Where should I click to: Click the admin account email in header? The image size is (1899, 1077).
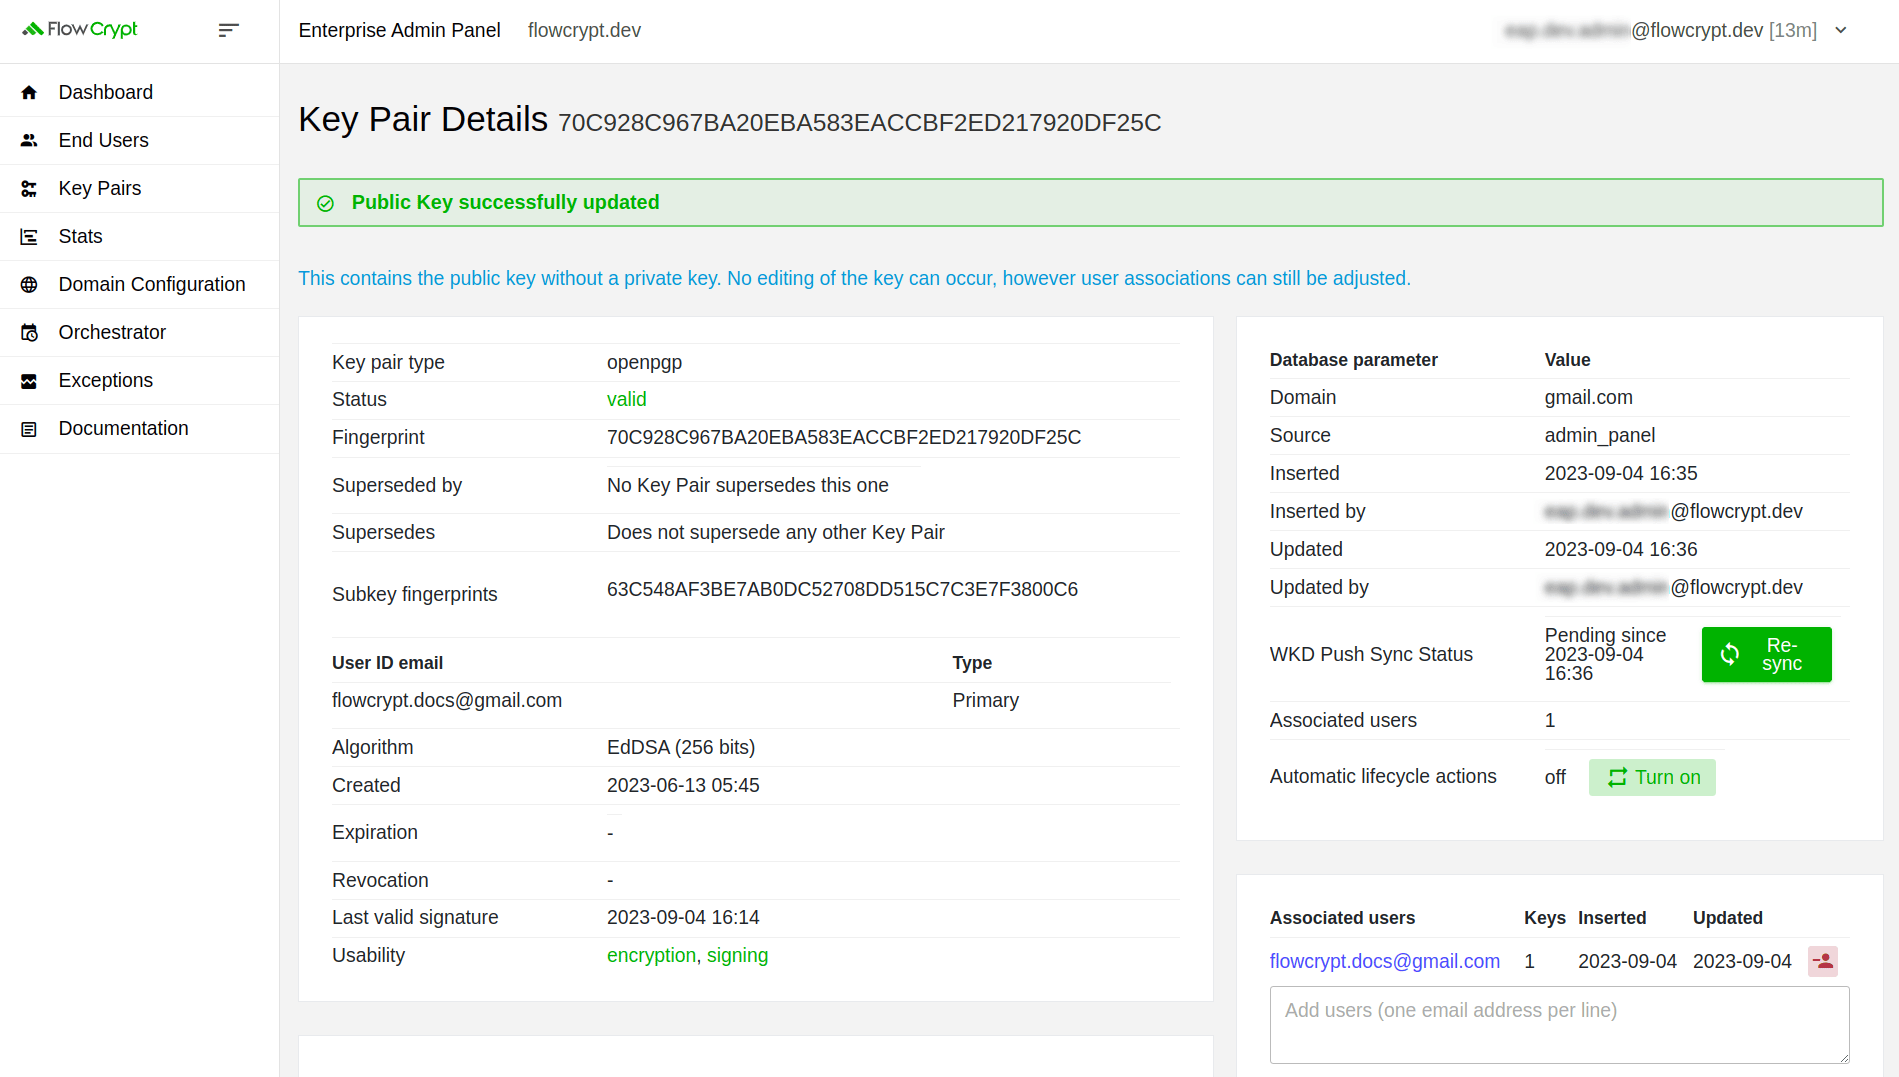coord(1660,30)
